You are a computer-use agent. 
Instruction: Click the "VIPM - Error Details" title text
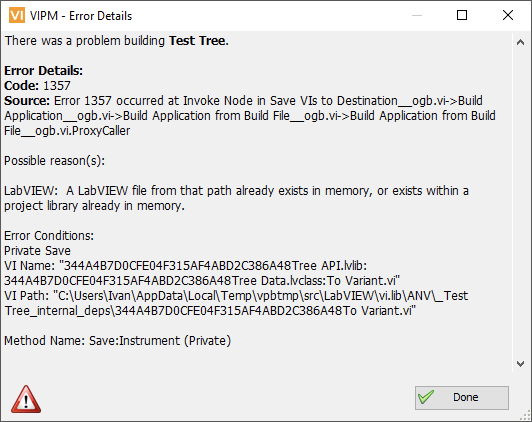[x=81, y=16]
